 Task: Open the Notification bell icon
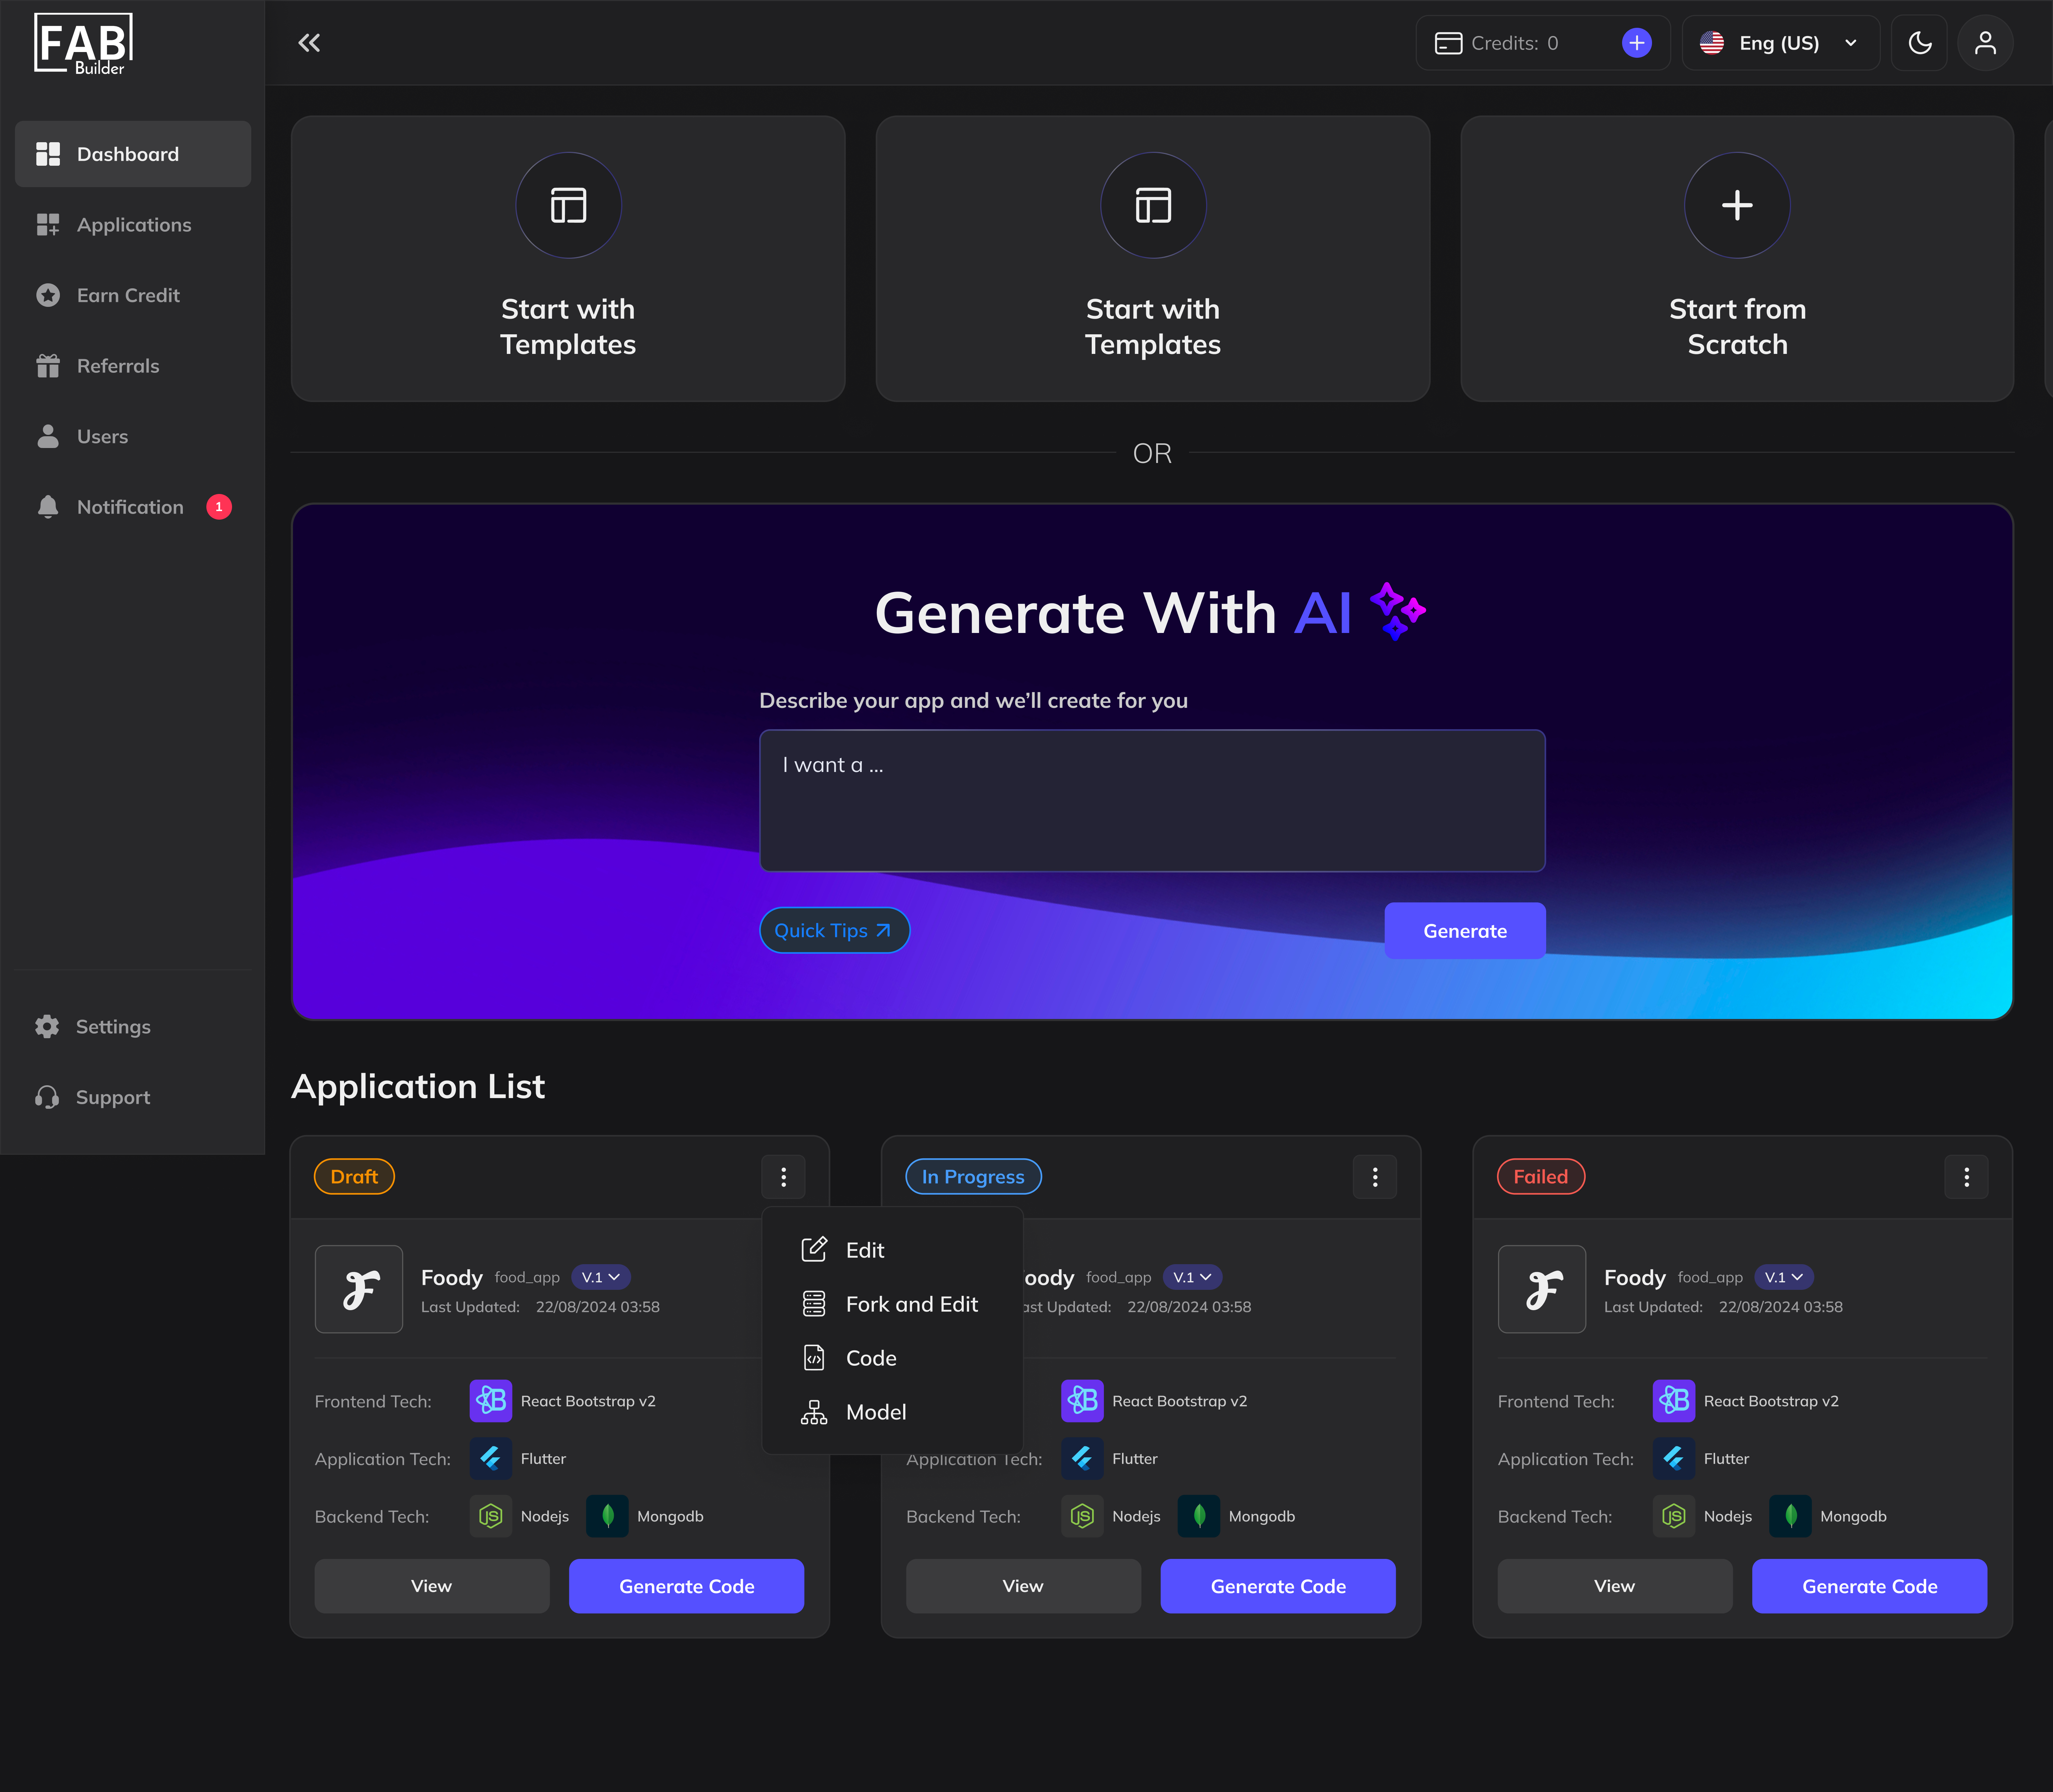click(x=48, y=507)
